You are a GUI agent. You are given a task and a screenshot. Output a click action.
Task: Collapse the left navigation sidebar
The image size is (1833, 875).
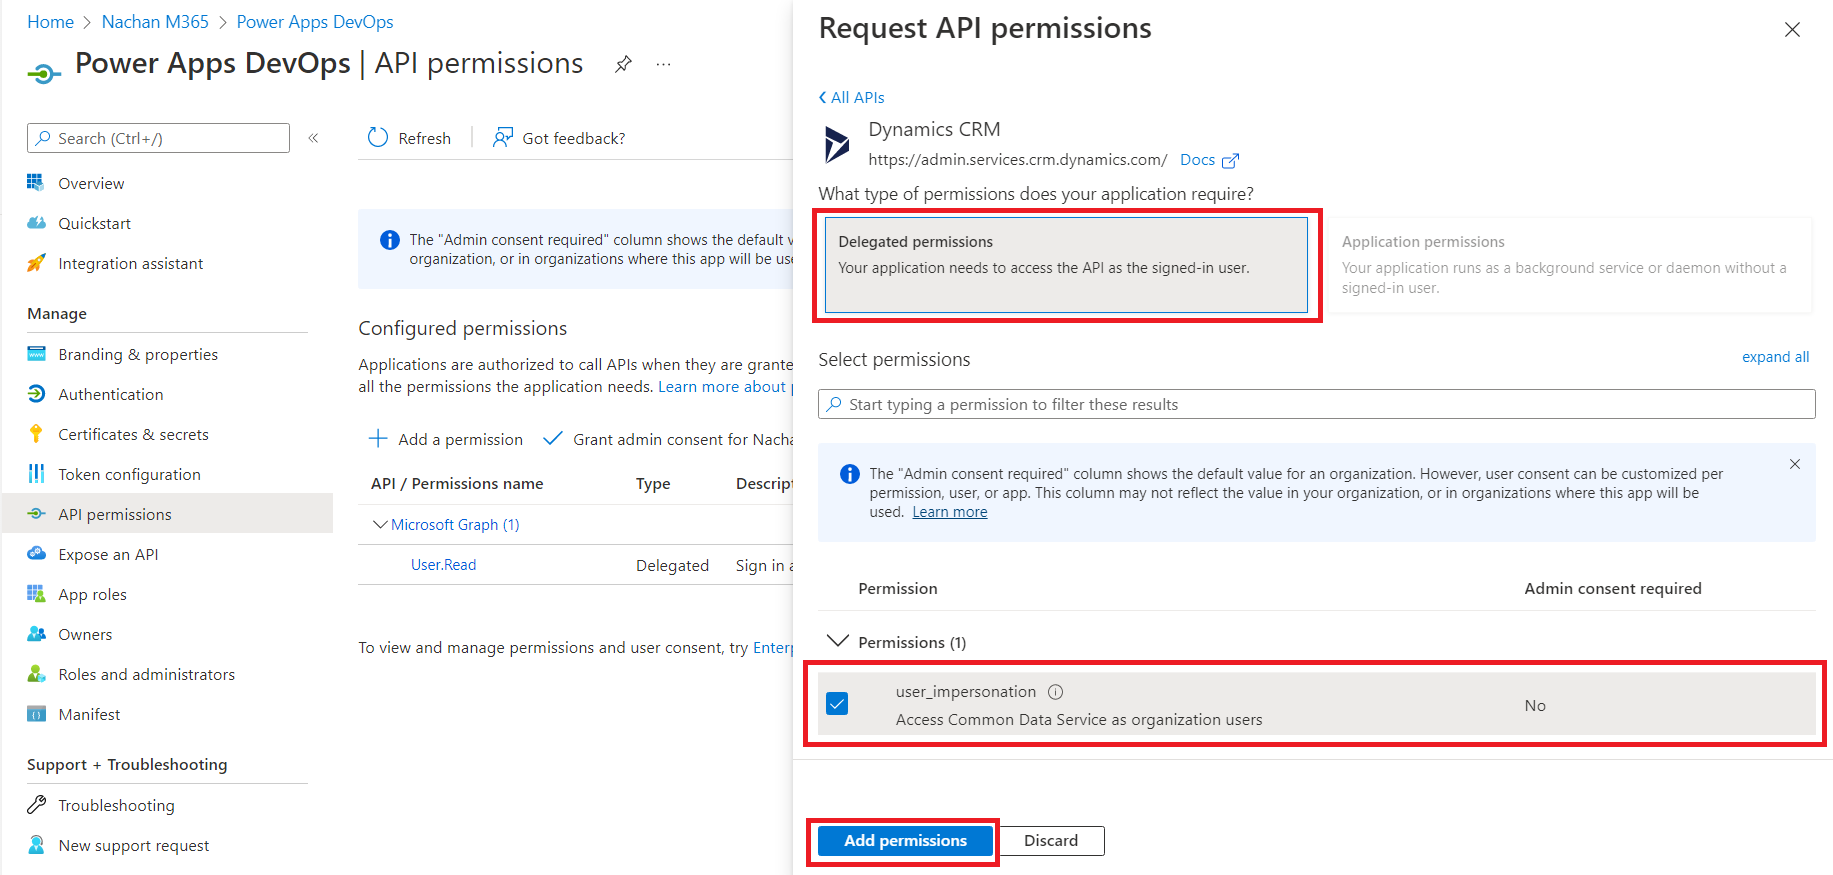pos(313,138)
